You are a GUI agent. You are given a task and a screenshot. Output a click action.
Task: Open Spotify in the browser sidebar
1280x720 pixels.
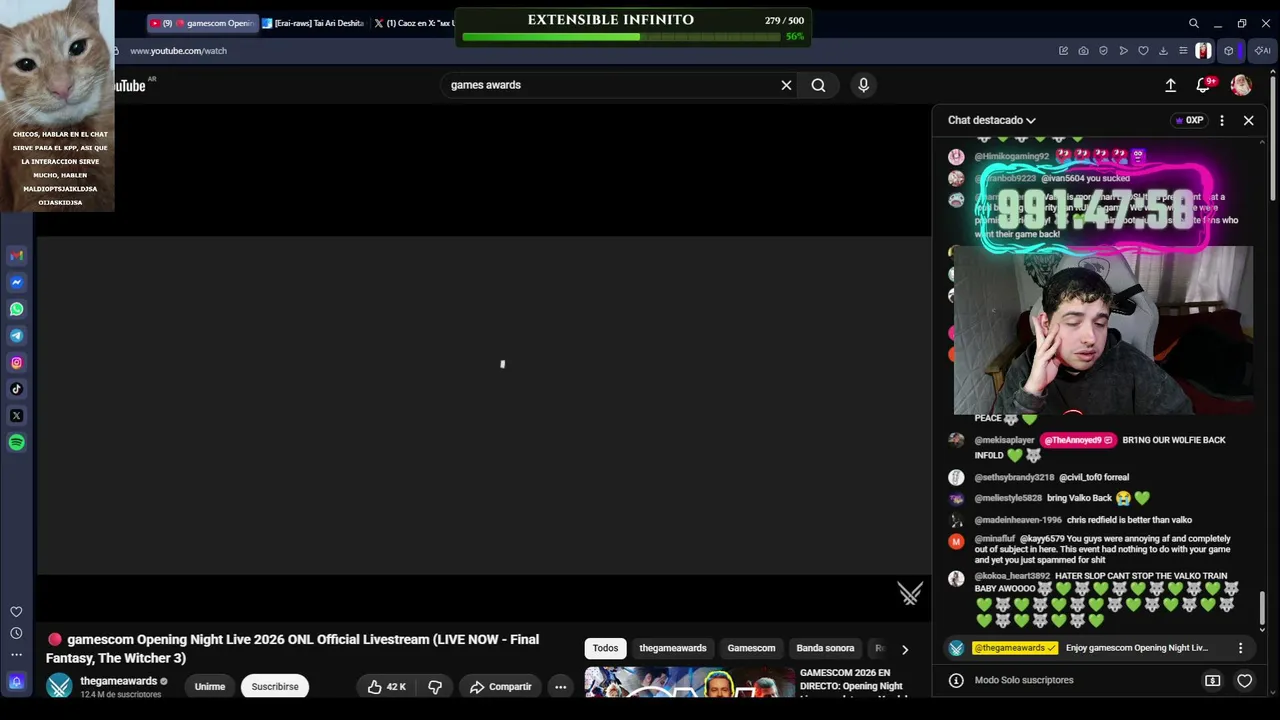coord(16,442)
